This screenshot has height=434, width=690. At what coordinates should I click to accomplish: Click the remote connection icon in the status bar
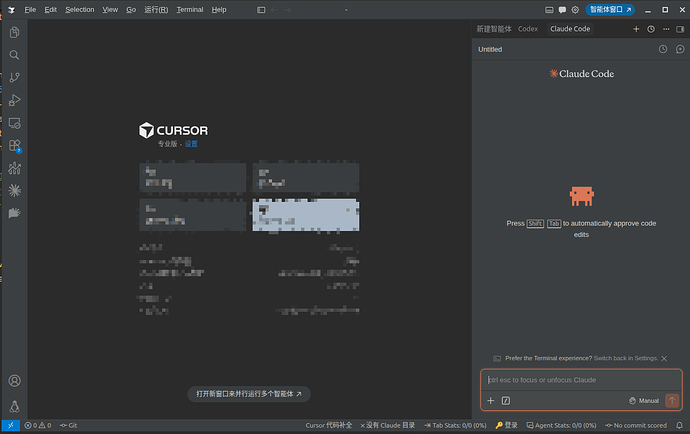(x=11, y=426)
